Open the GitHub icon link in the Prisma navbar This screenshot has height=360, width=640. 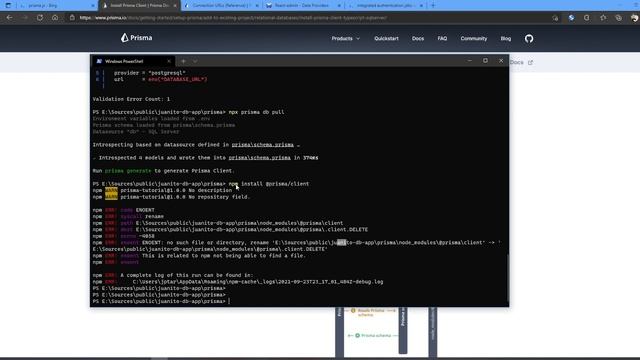click(529, 38)
